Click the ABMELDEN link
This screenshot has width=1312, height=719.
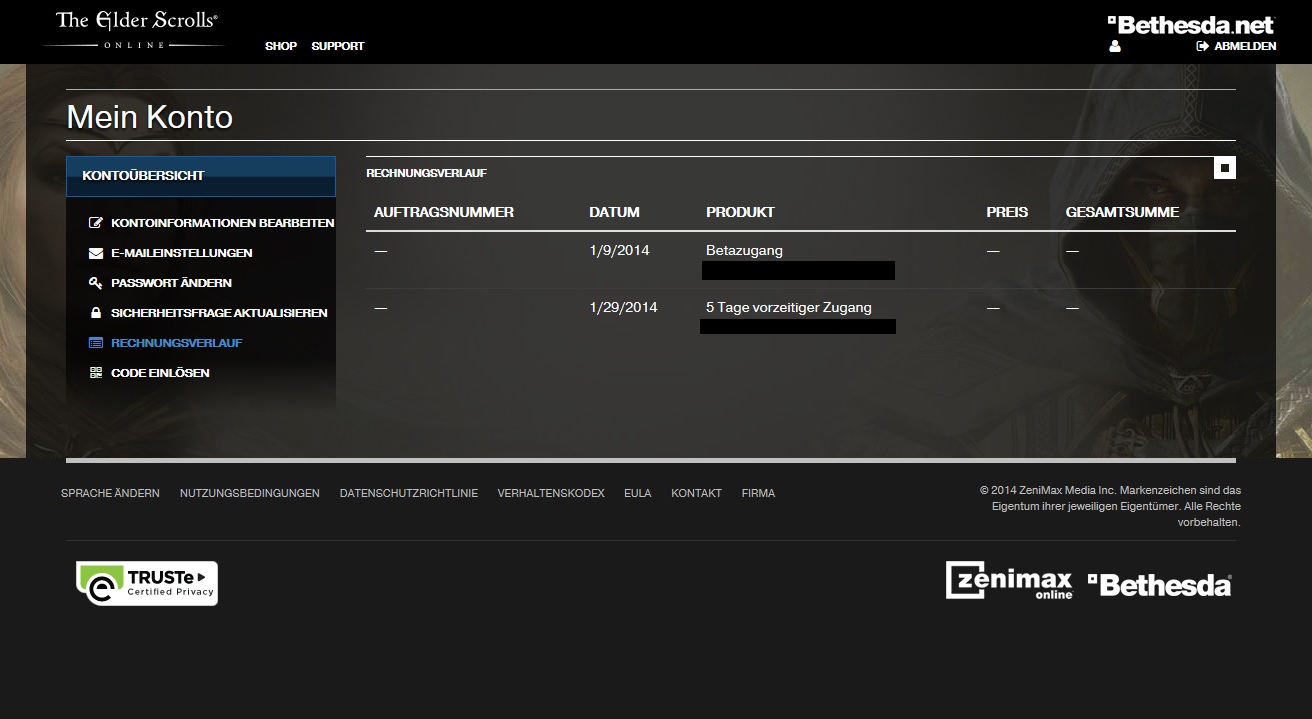point(1245,46)
